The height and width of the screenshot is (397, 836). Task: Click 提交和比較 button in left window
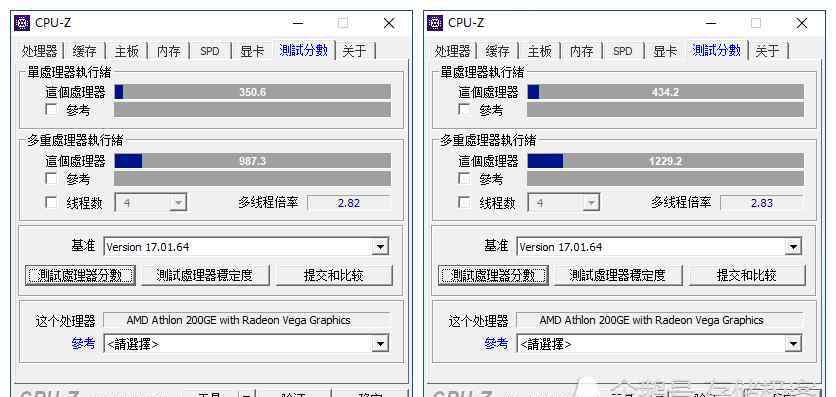[334, 276]
